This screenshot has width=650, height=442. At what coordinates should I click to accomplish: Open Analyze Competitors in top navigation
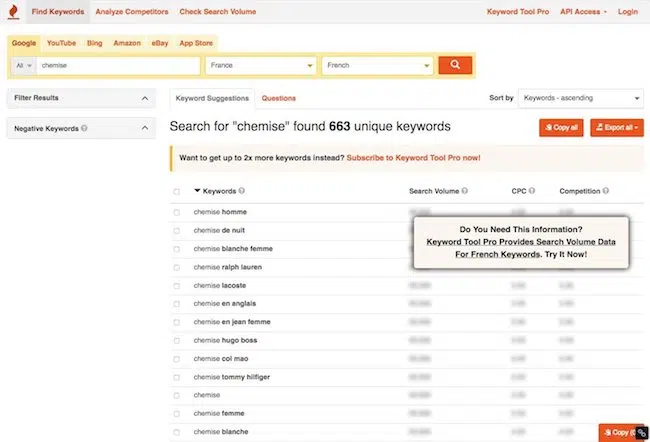click(x=132, y=12)
